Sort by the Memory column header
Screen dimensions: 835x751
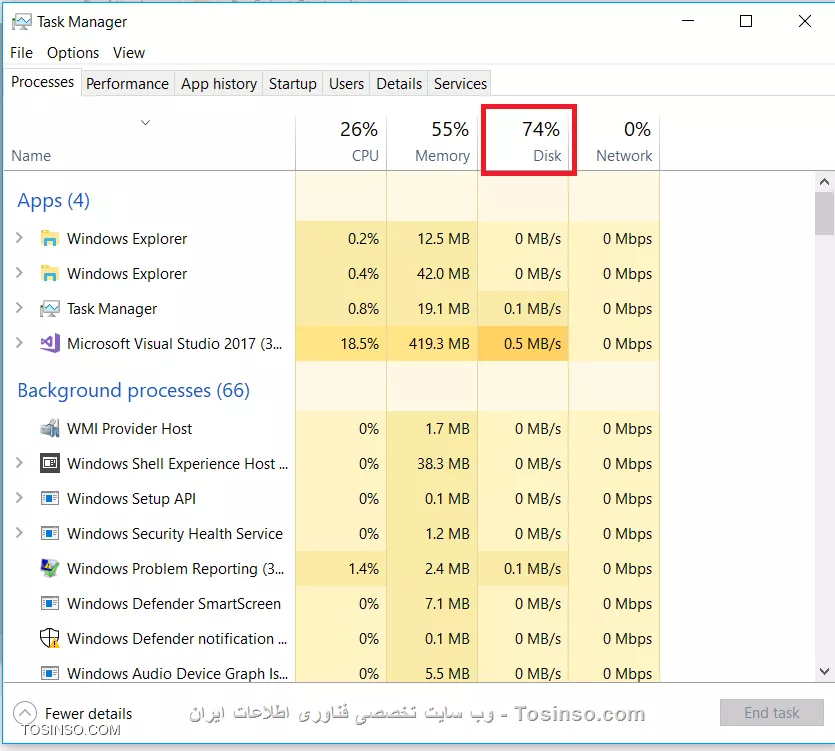coord(432,142)
